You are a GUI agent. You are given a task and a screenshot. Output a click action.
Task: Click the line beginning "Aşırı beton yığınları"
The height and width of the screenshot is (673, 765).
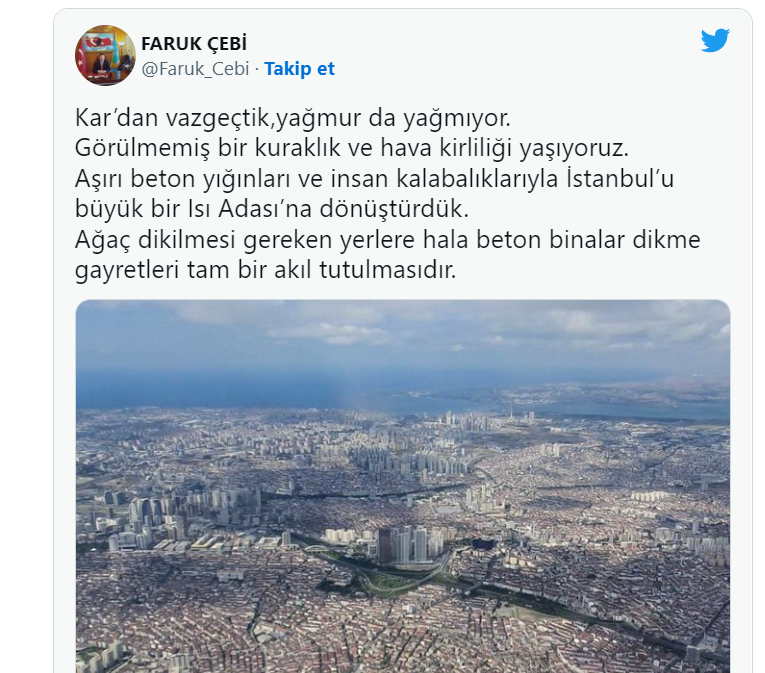(x=374, y=179)
